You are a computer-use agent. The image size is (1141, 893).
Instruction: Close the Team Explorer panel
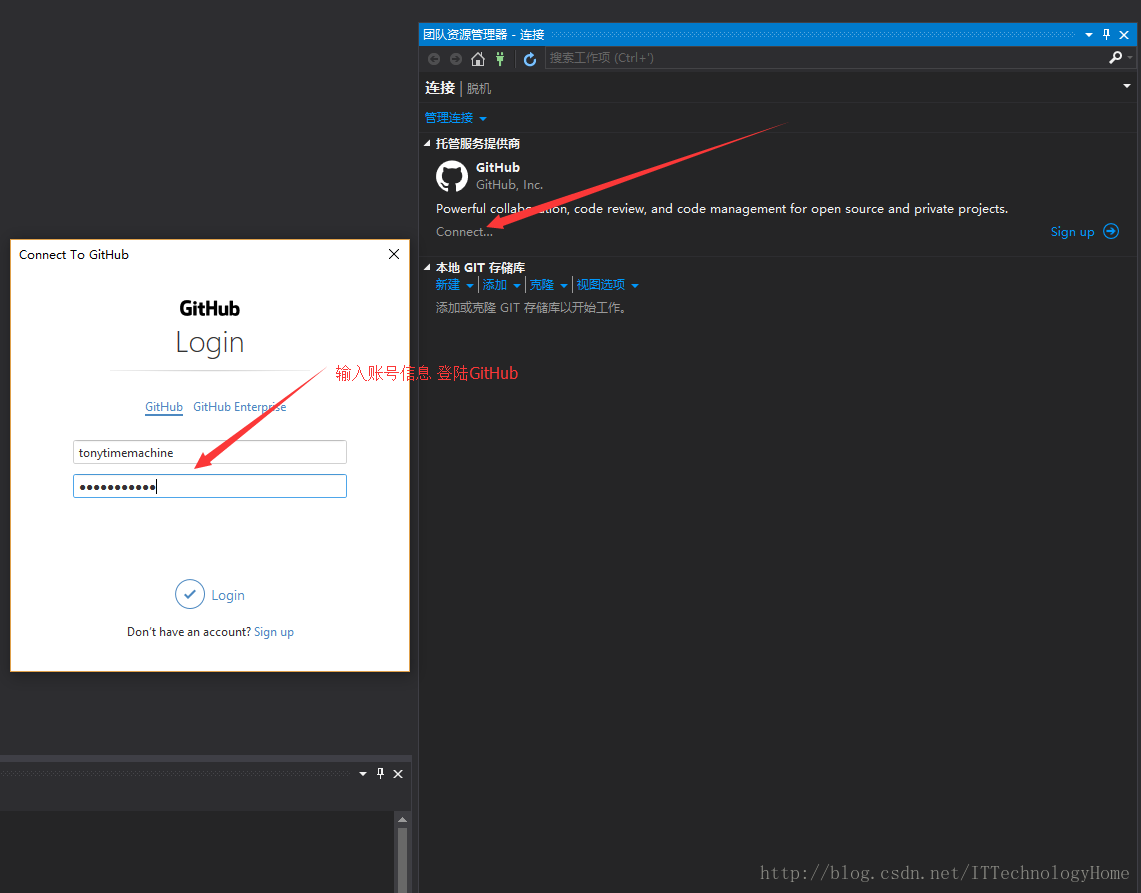1124,34
